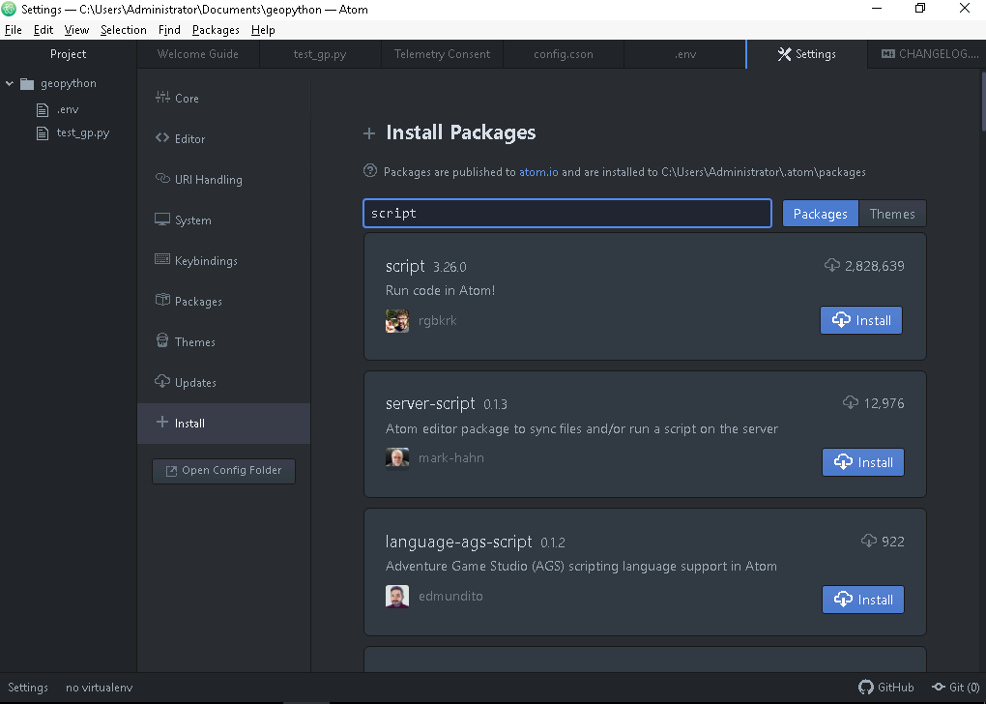The height and width of the screenshot is (704, 986).
Task: Install the script package by rgbkrk
Action: click(x=860, y=320)
